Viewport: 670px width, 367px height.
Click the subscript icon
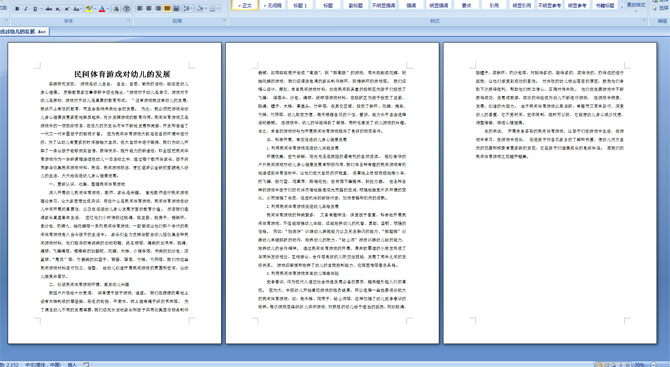58,9
